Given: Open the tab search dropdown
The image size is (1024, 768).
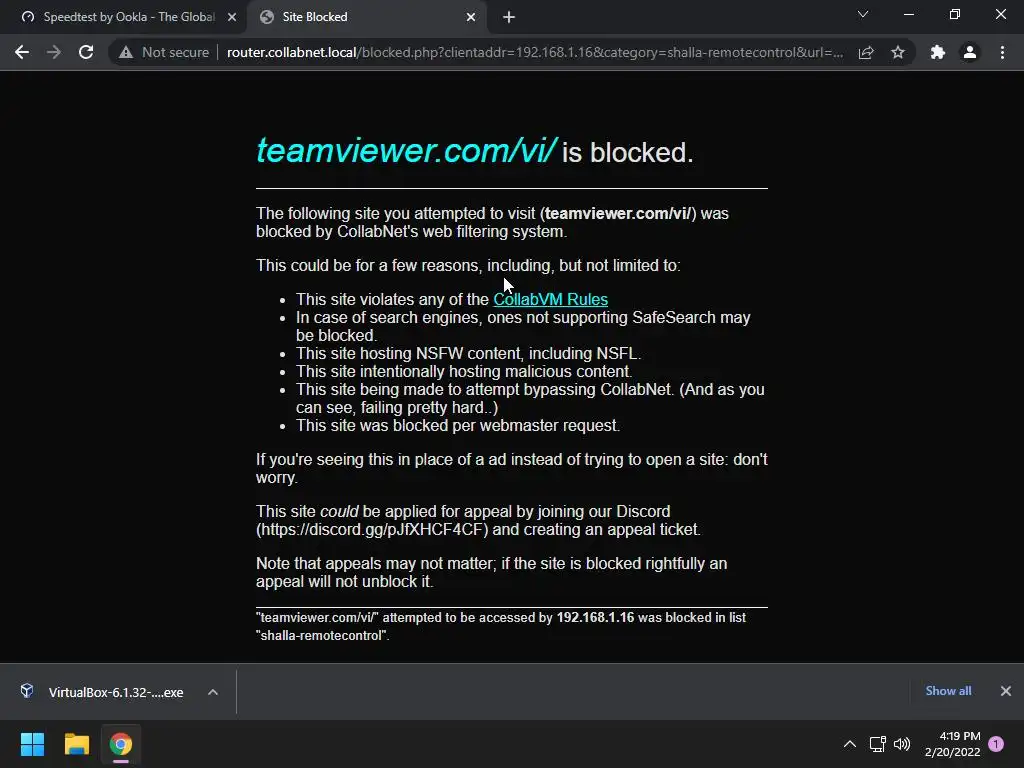Looking at the screenshot, I should tap(863, 14).
